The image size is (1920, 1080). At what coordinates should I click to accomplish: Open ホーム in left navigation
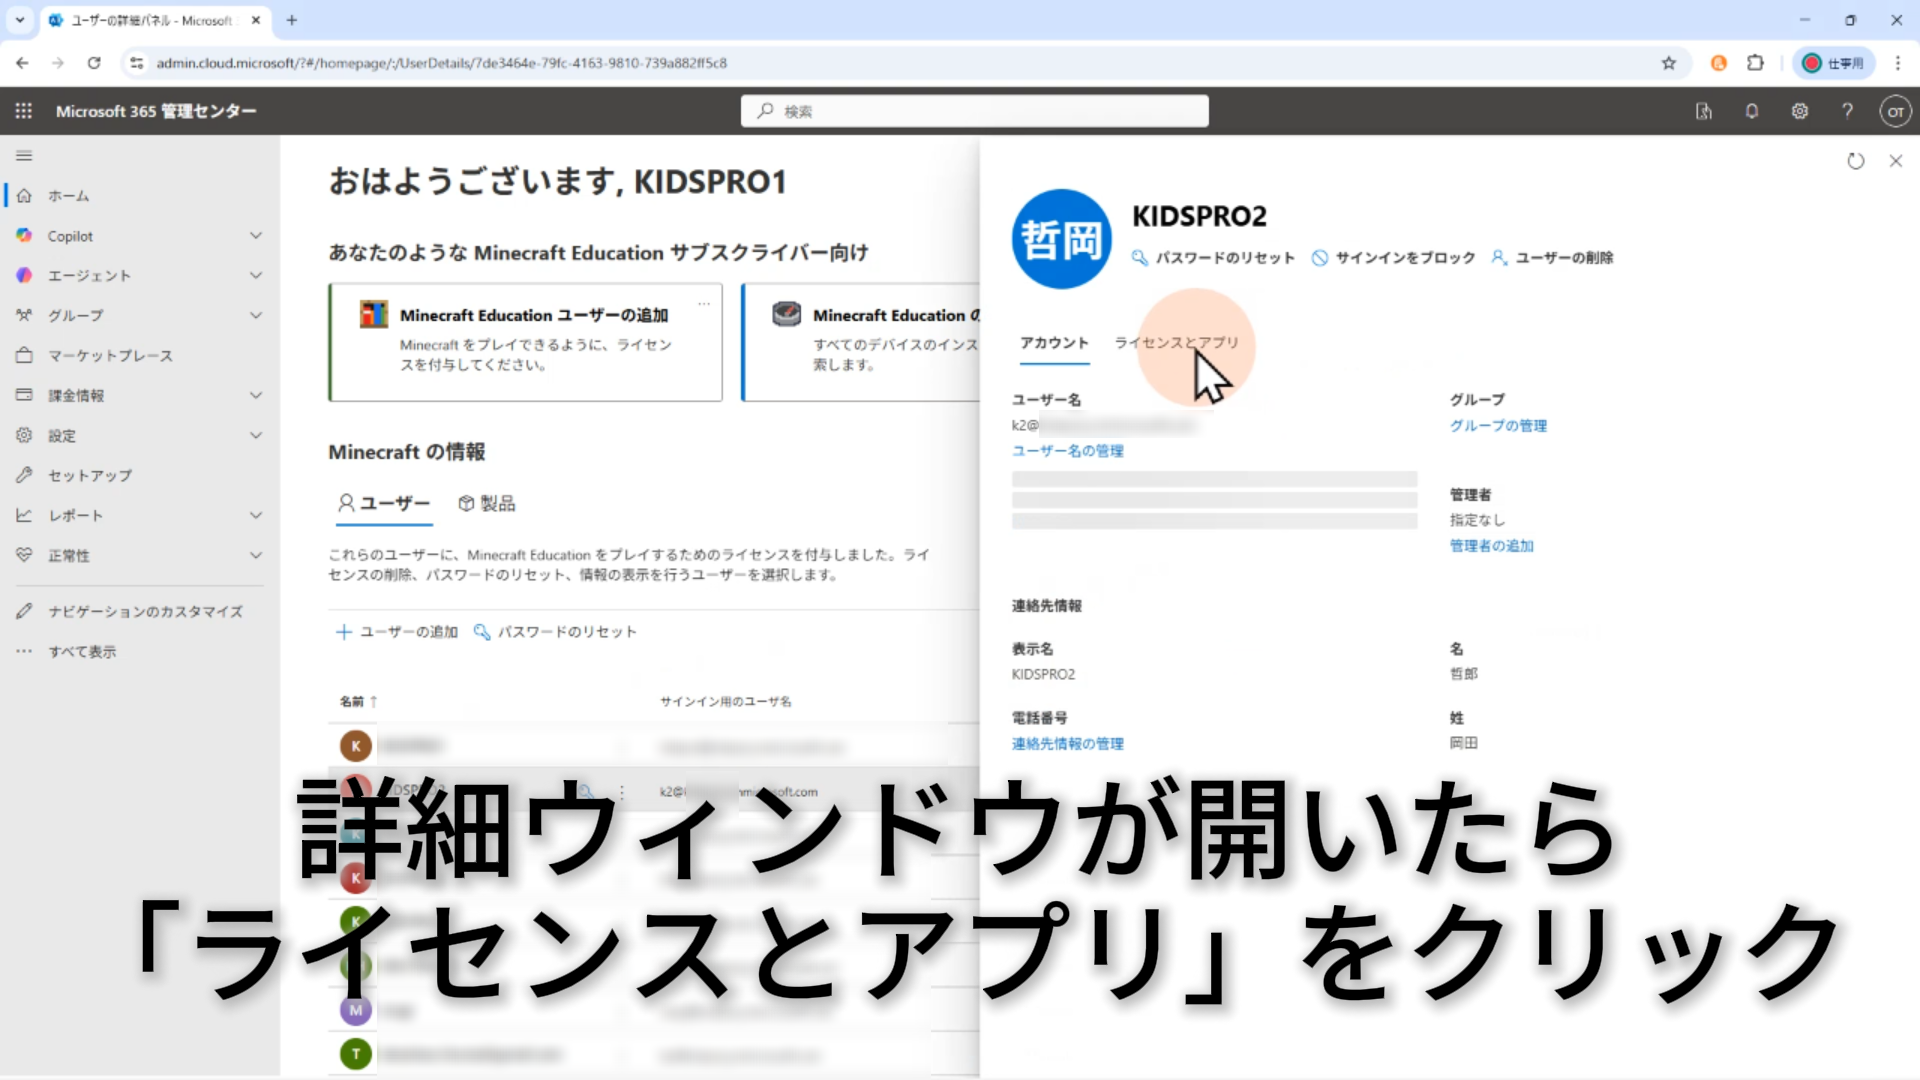point(68,196)
